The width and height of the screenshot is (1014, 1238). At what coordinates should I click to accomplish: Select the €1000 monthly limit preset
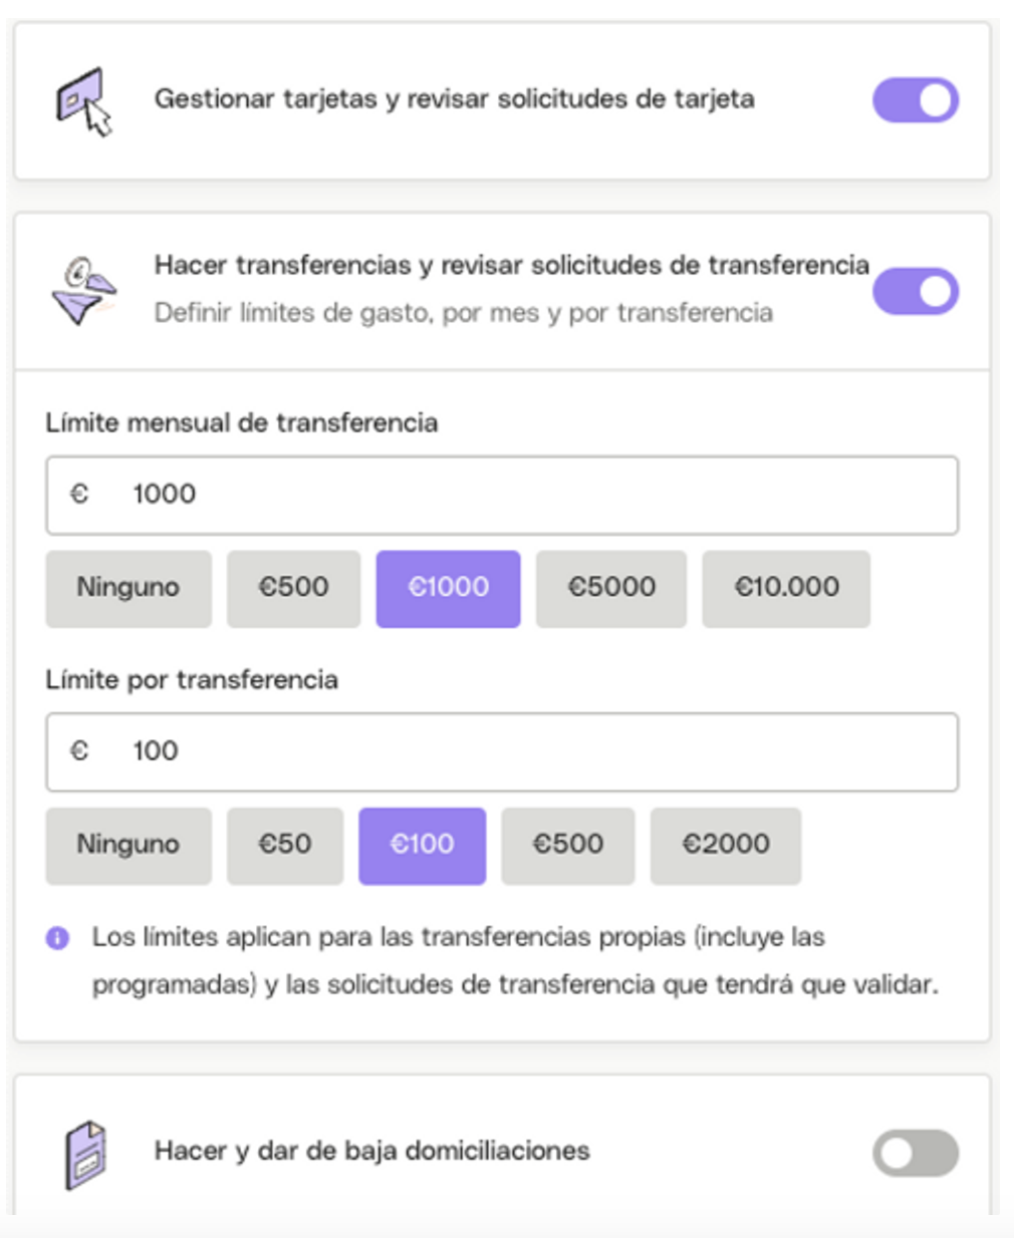(448, 588)
